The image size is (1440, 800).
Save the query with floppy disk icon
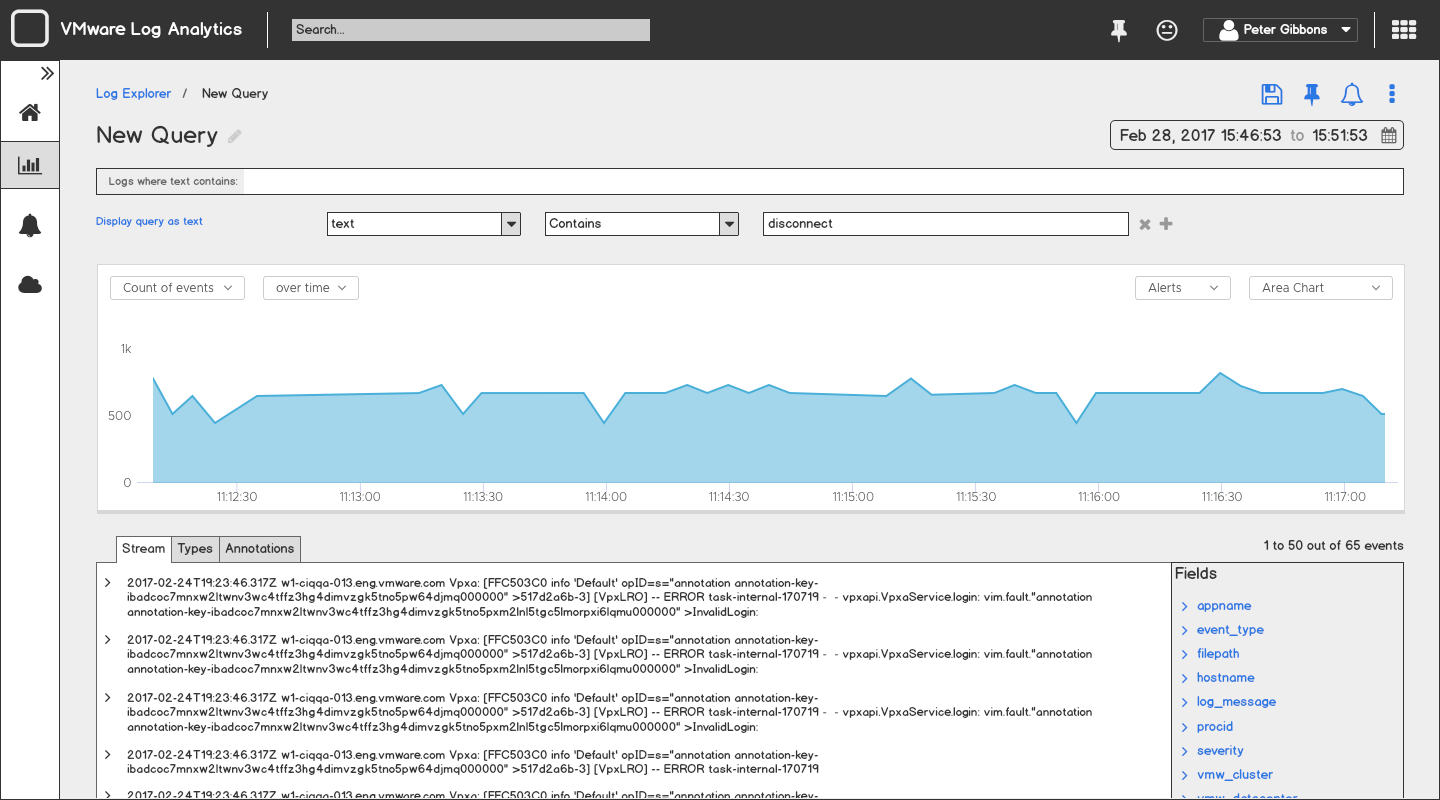tap(1271, 94)
